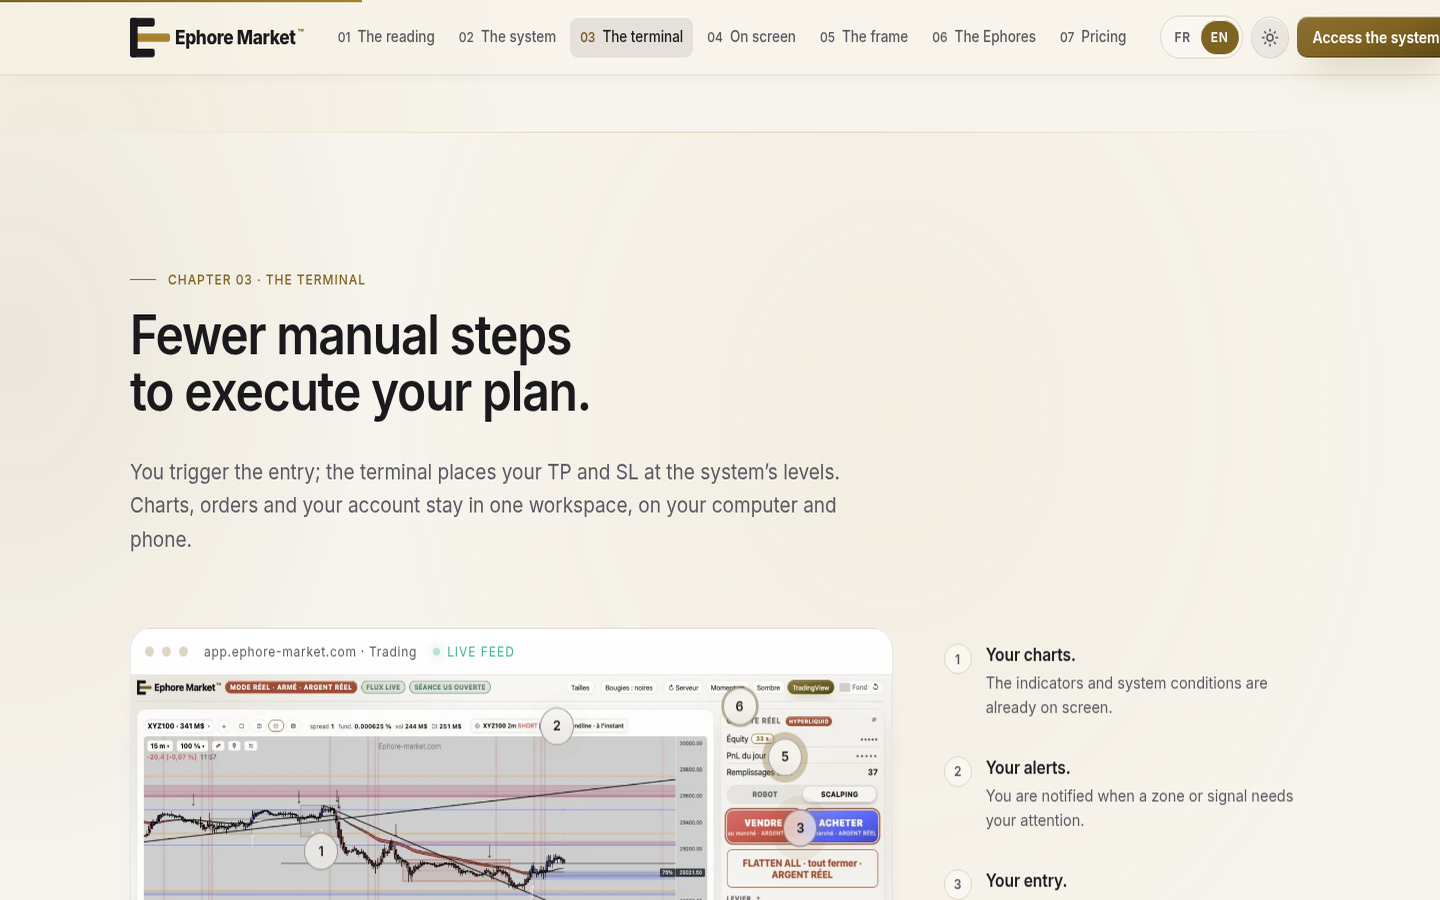Click the Tailles pill in preview

click(580, 688)
